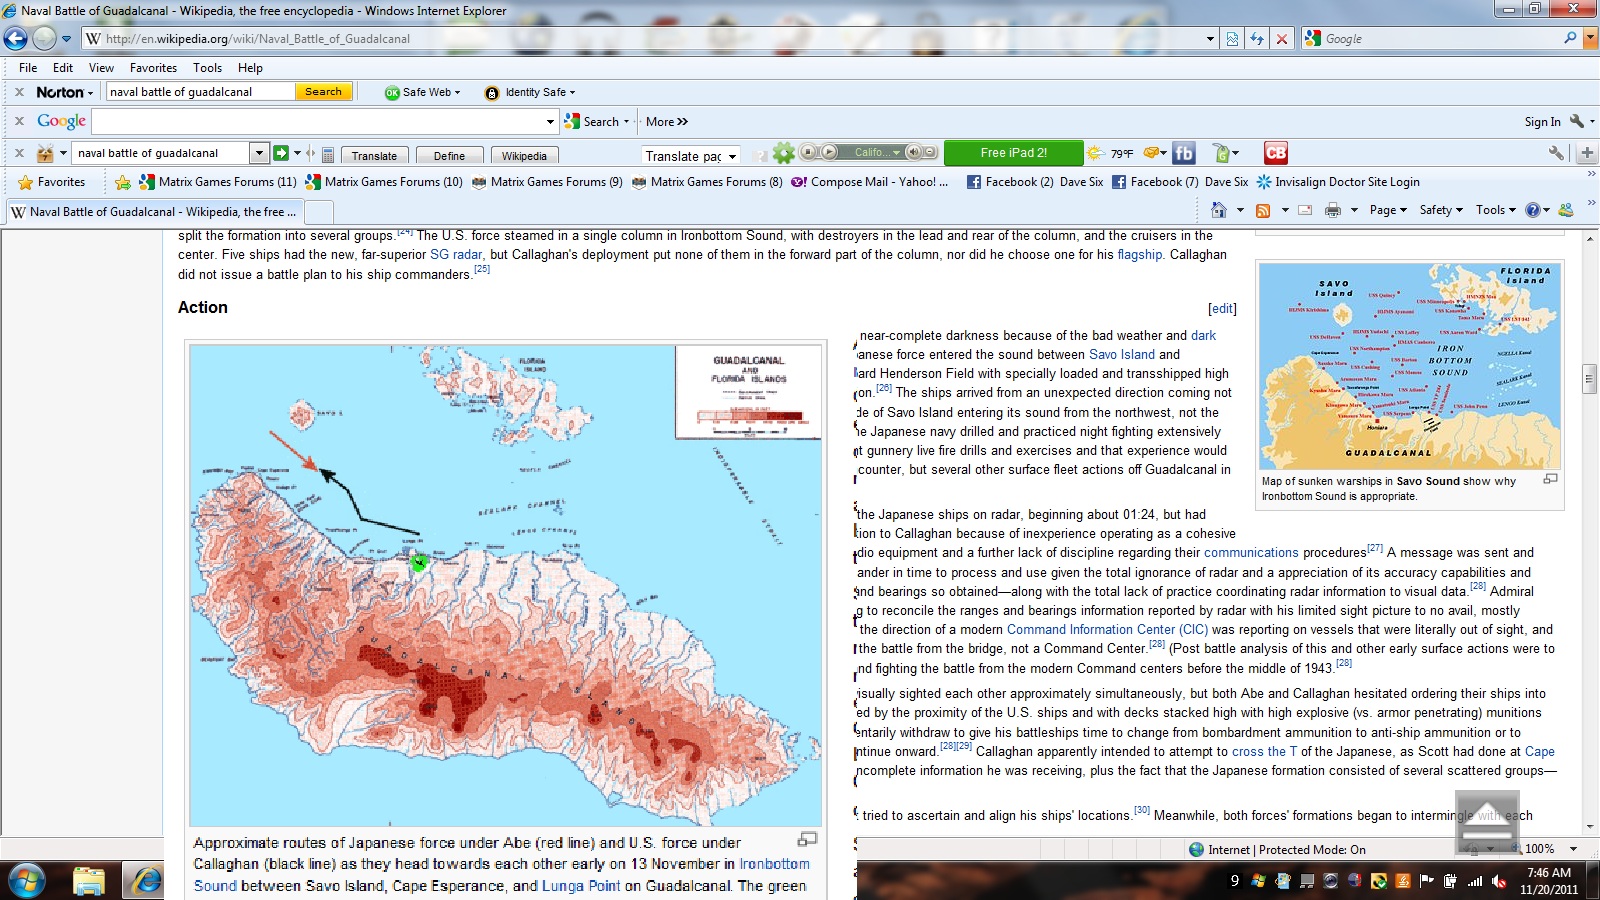This screenshot has width=1600, height=900.
Task: Open the Help menu
Action: pyautogui.click(x=250, y=68)
